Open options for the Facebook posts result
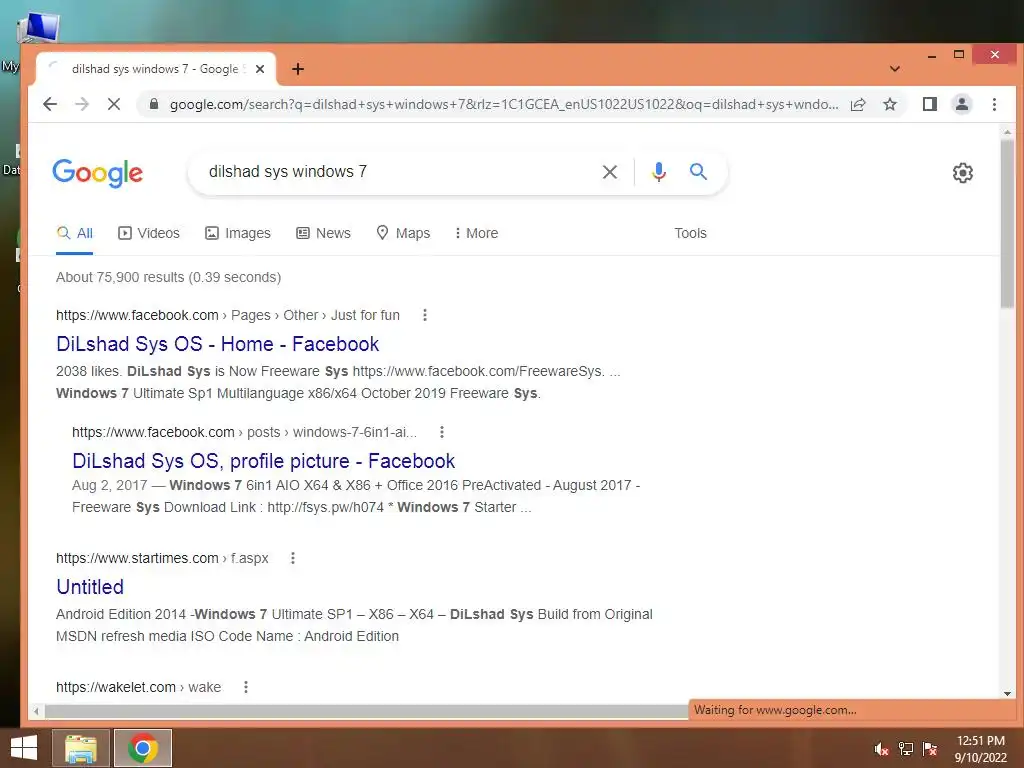This screenshot has height=768, width=1024. pyautogui.click(x=442, y=432)
